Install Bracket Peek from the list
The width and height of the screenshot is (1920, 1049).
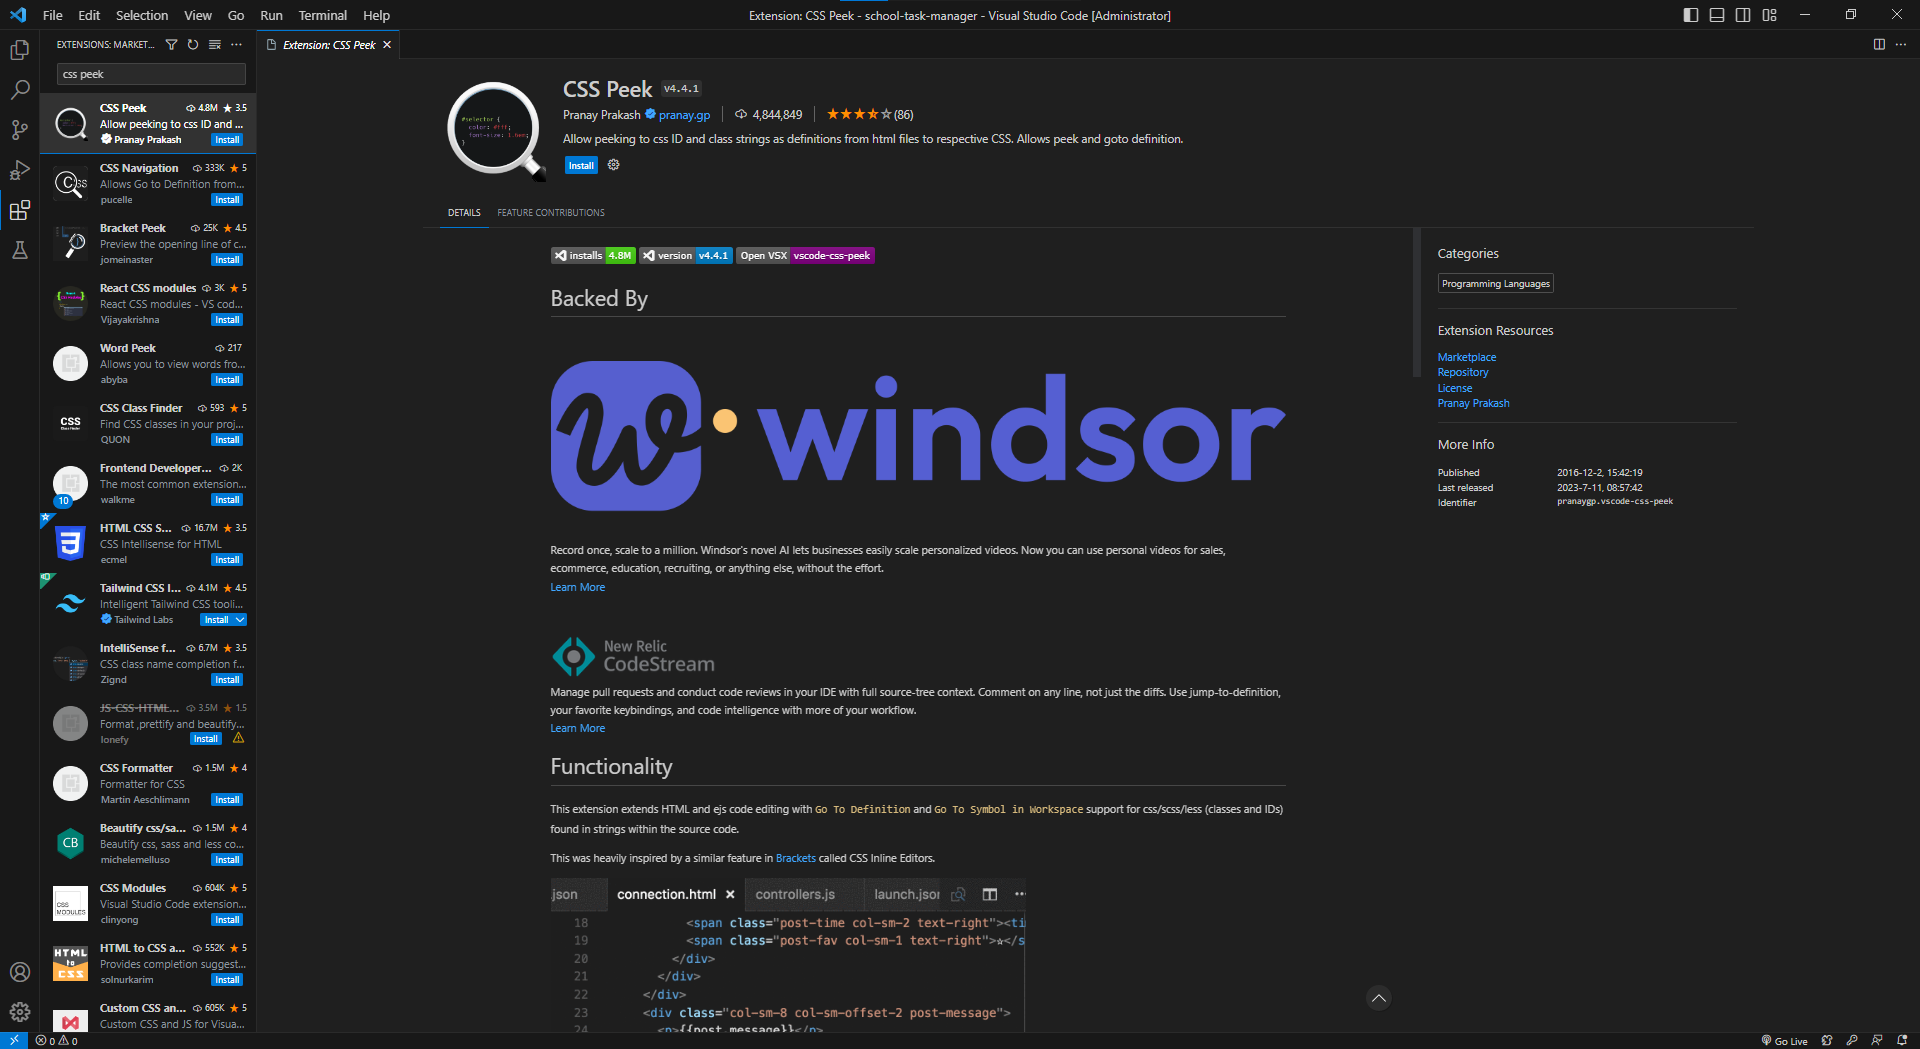coord(227,260)
